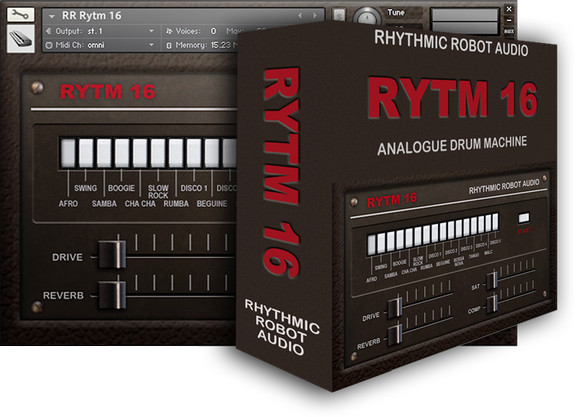Click the DRIVE slider on the box art panel

point(395,308)
